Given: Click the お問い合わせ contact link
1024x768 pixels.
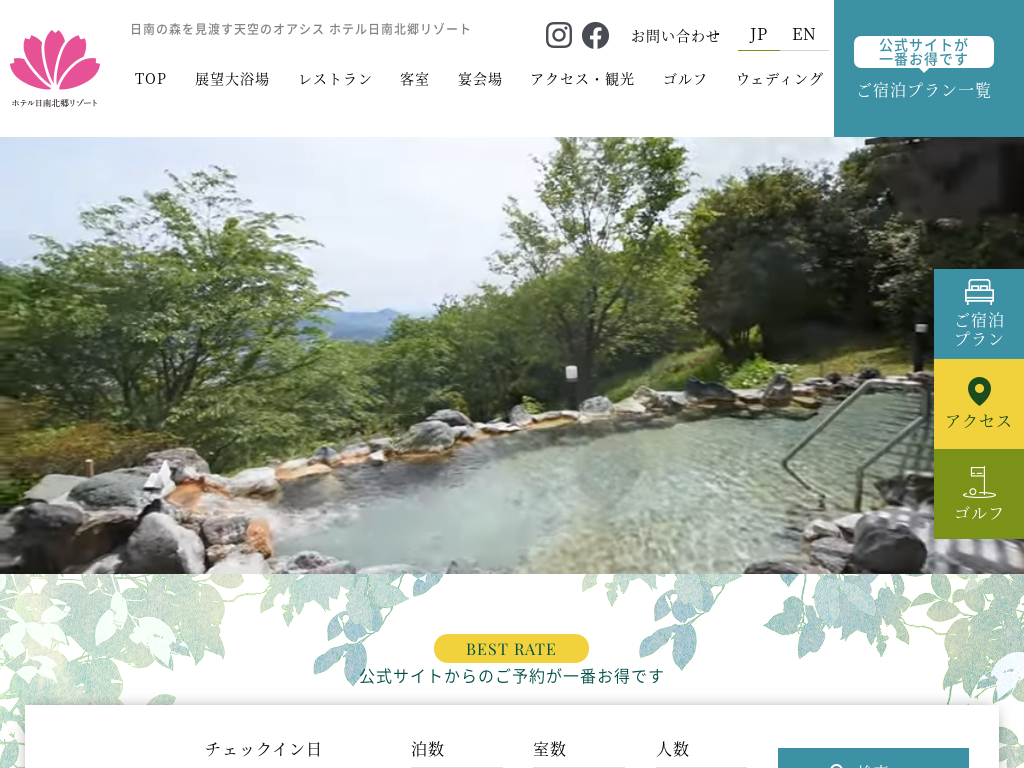Looking at the screenshot, I should click(x=675, y=36).
